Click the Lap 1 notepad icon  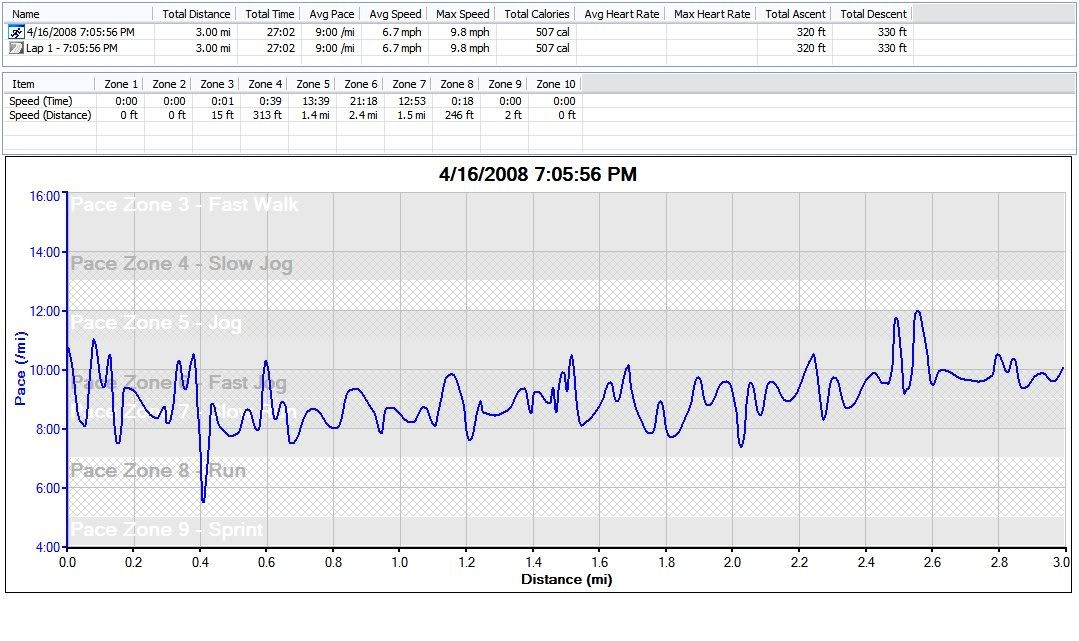[16, 48]
